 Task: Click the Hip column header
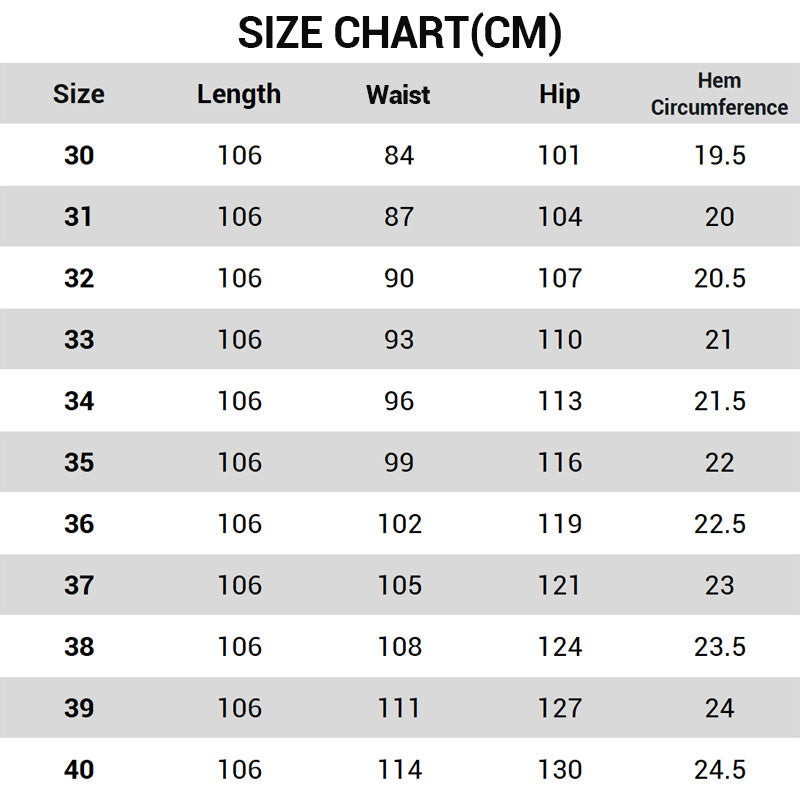coord(559,94)
